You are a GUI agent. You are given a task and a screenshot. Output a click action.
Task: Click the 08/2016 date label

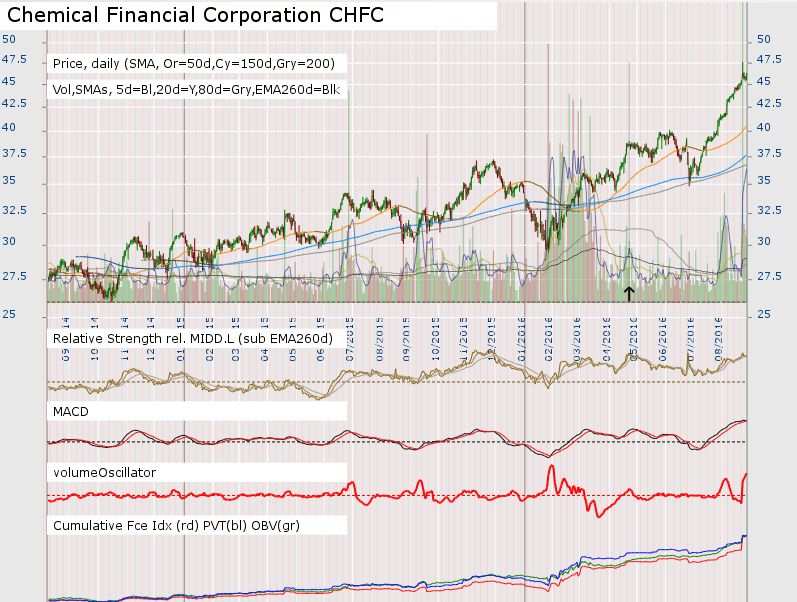click(719, 339)
